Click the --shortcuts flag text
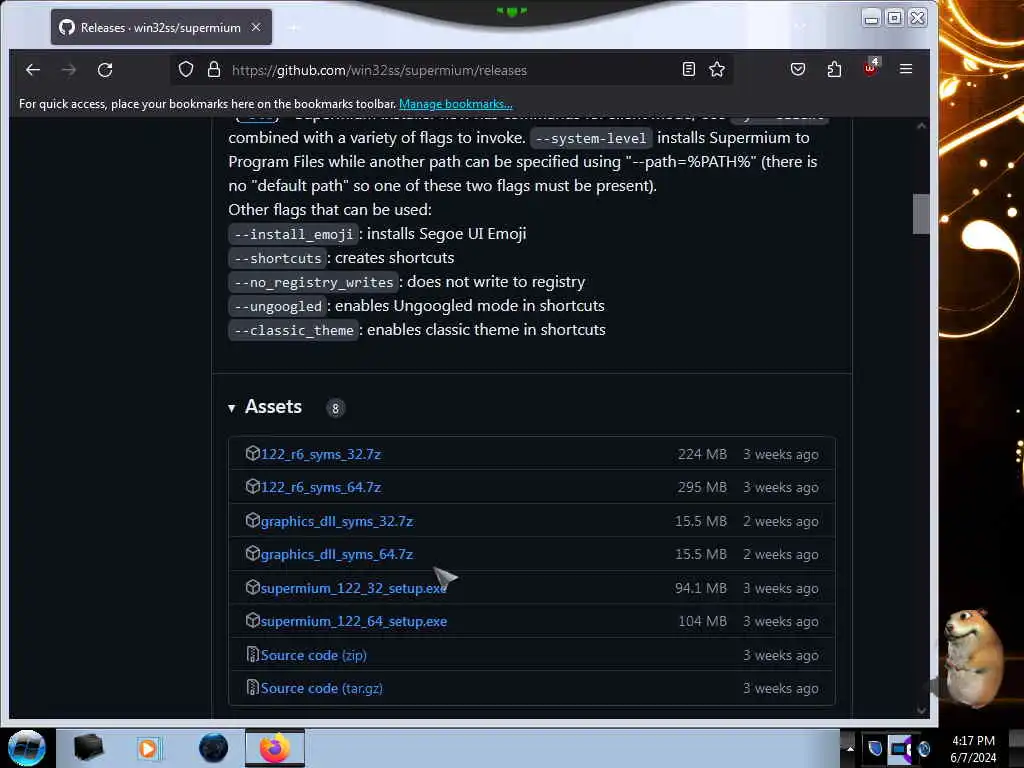The image size is (1024, 768). (x=278, y=259)
